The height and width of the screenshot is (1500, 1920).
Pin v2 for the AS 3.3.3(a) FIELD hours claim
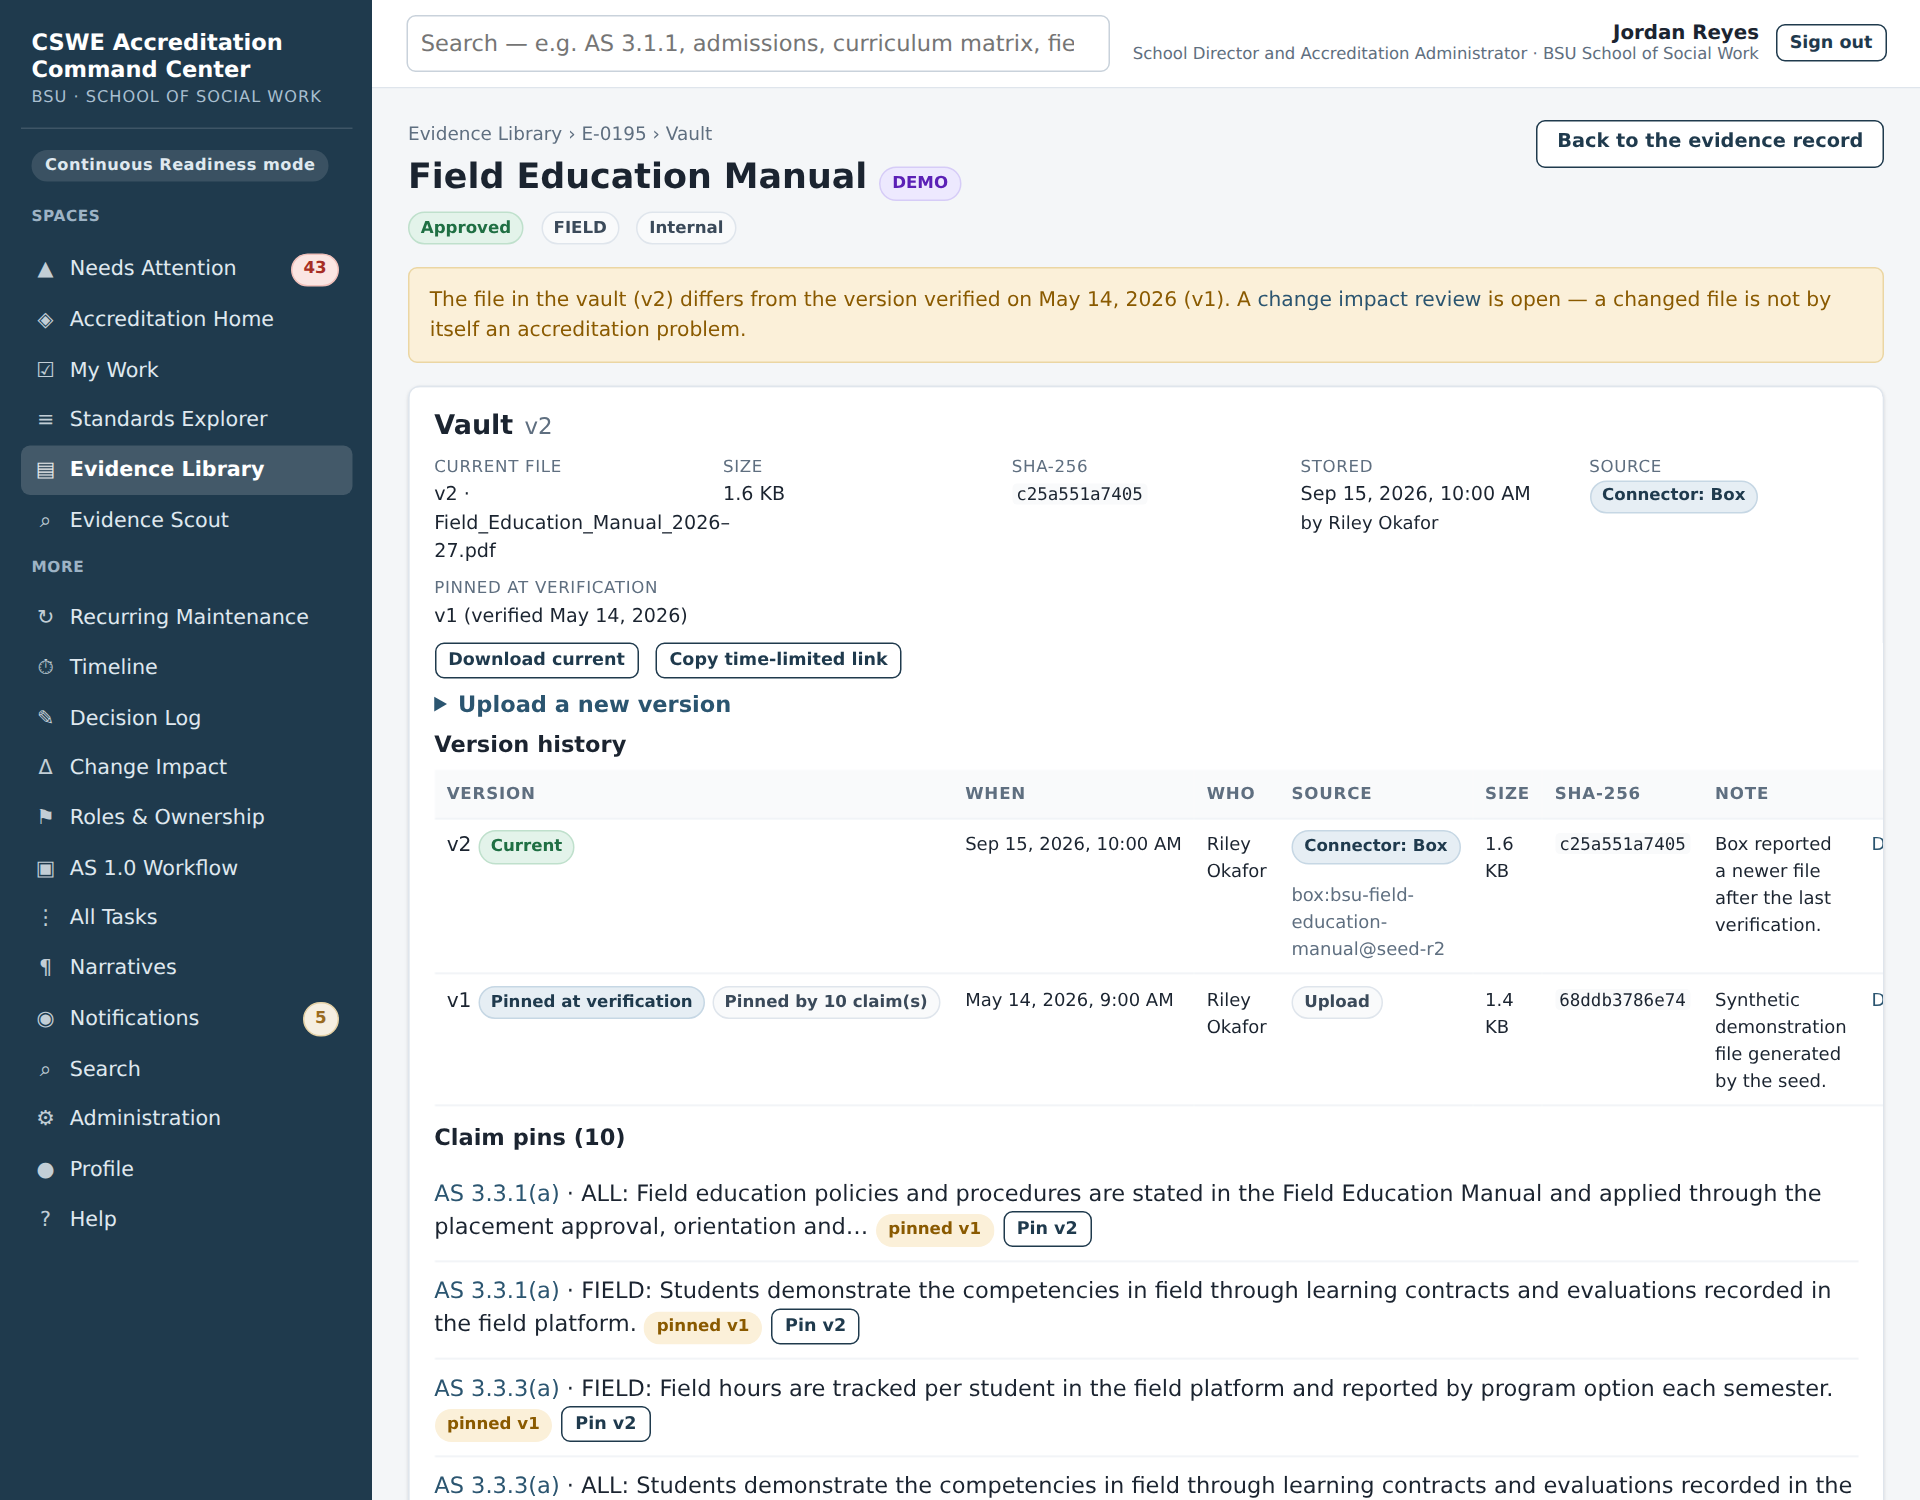pyautogui.click(x=605, y=1424)
